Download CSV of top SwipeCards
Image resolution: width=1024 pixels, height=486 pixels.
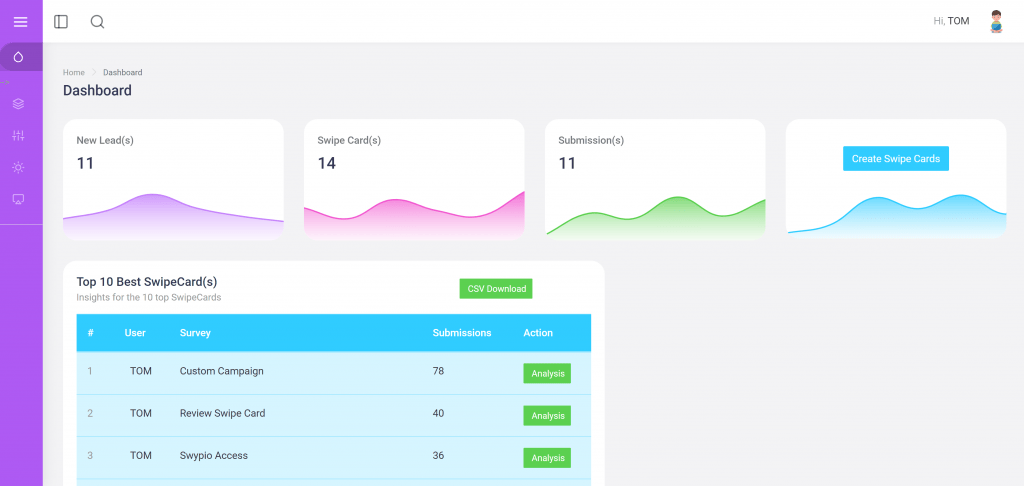click(496, 289)
